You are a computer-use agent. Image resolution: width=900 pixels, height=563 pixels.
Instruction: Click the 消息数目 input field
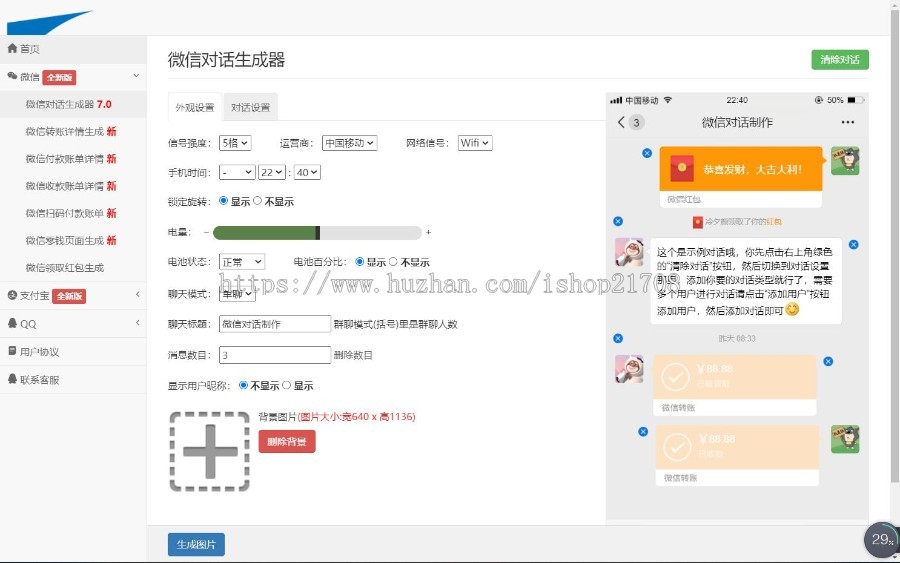click(x=275, y=355)
